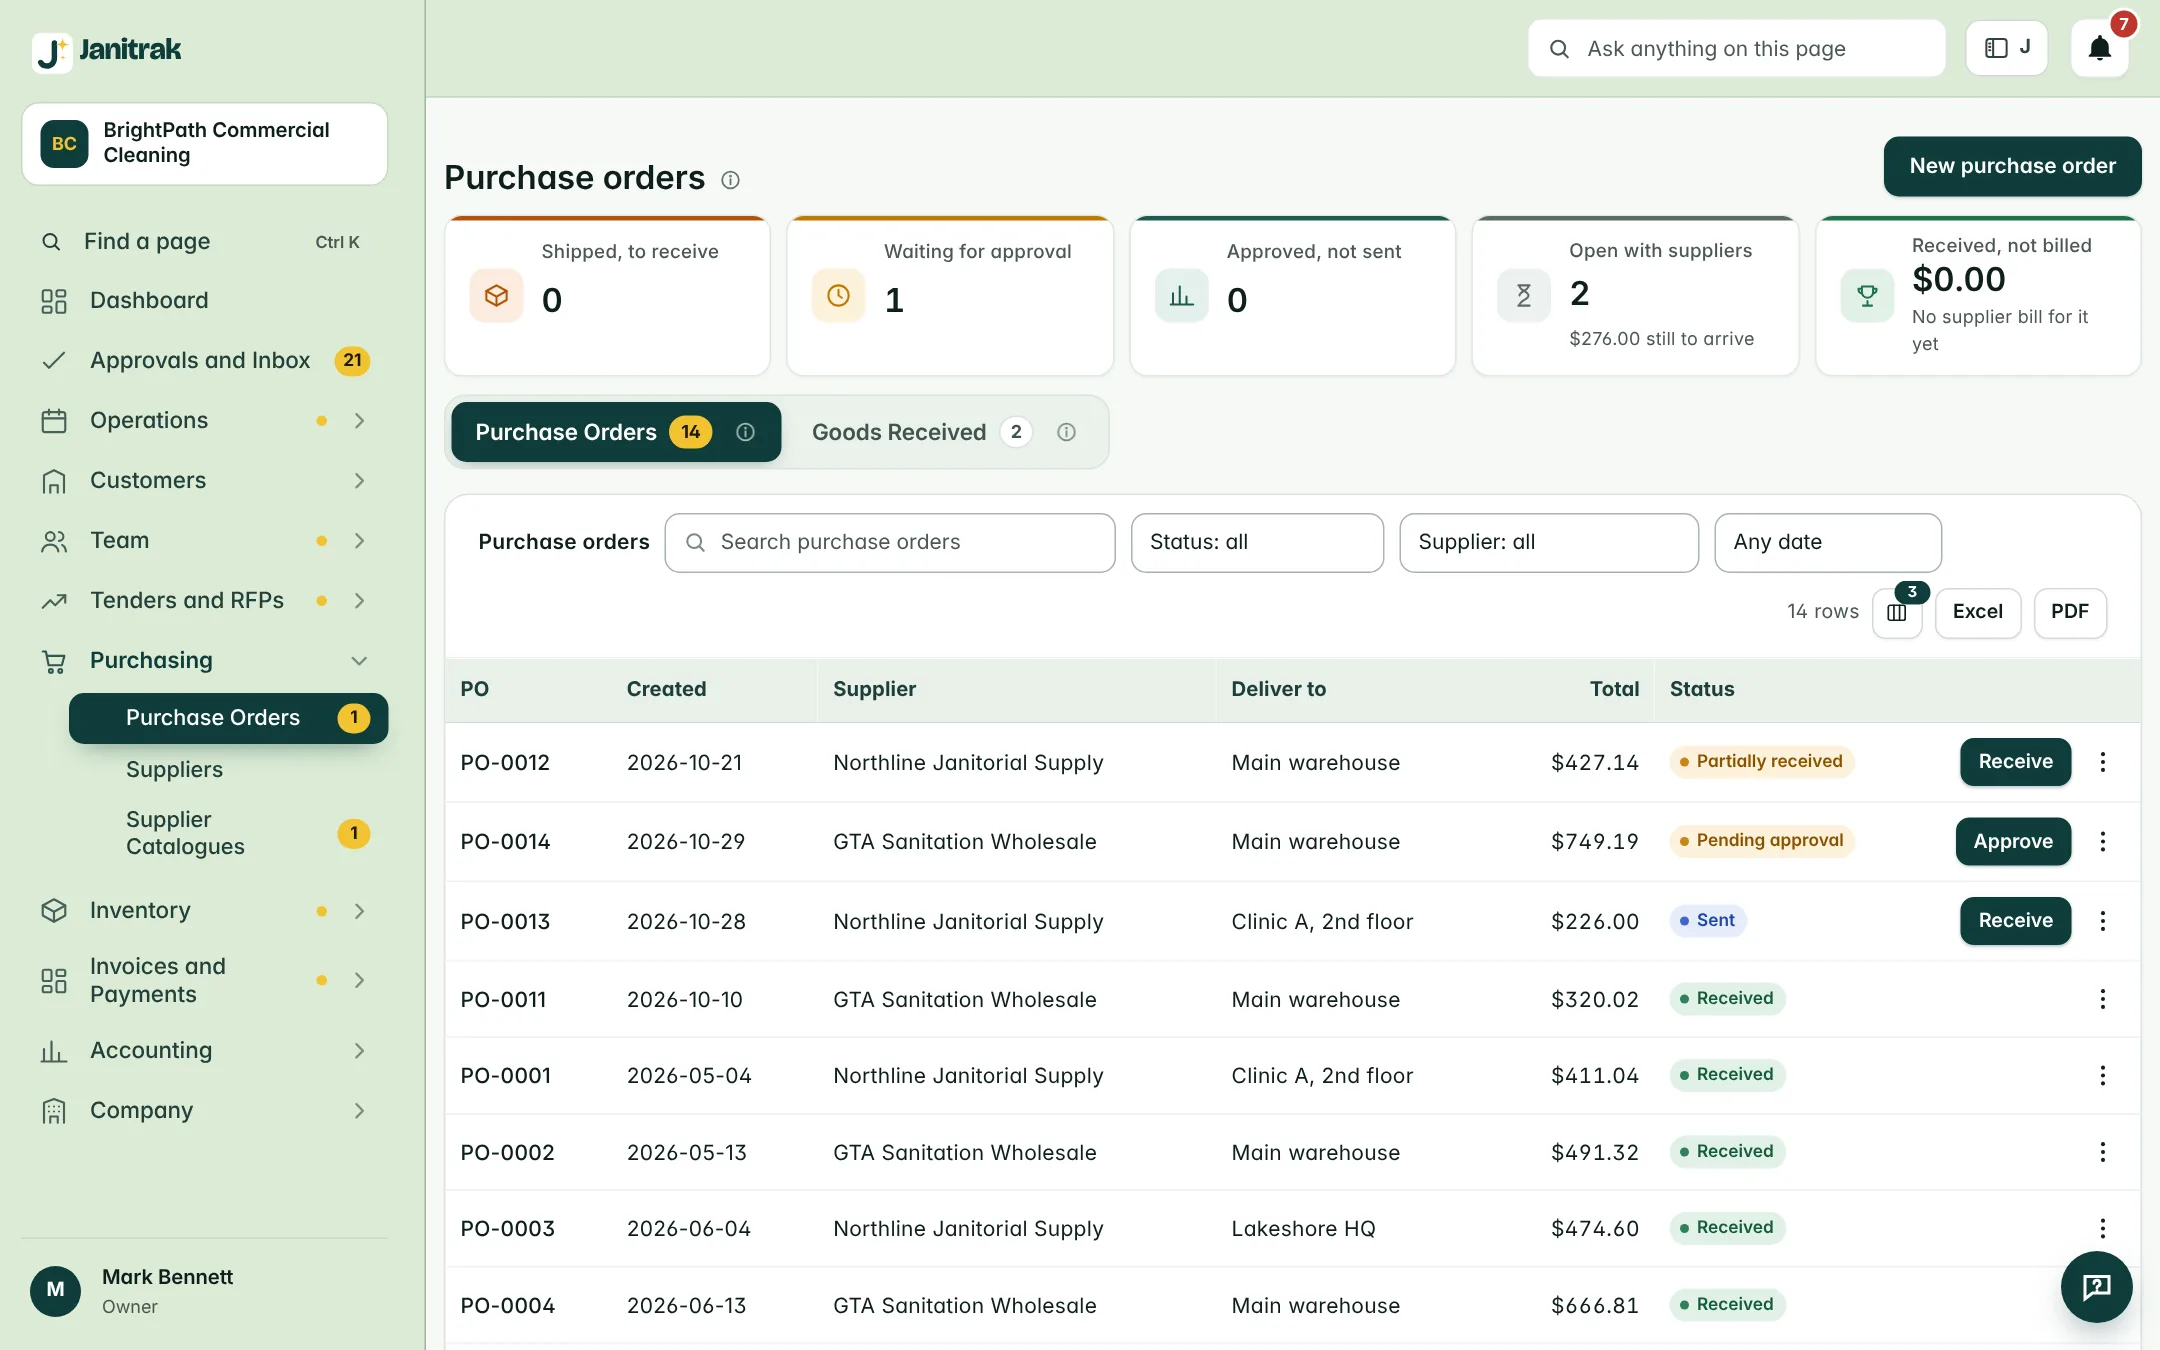Viewport: 2160px width, 1350px height.
Task: Receive PO-0013
Action: tap(2015, 921)
